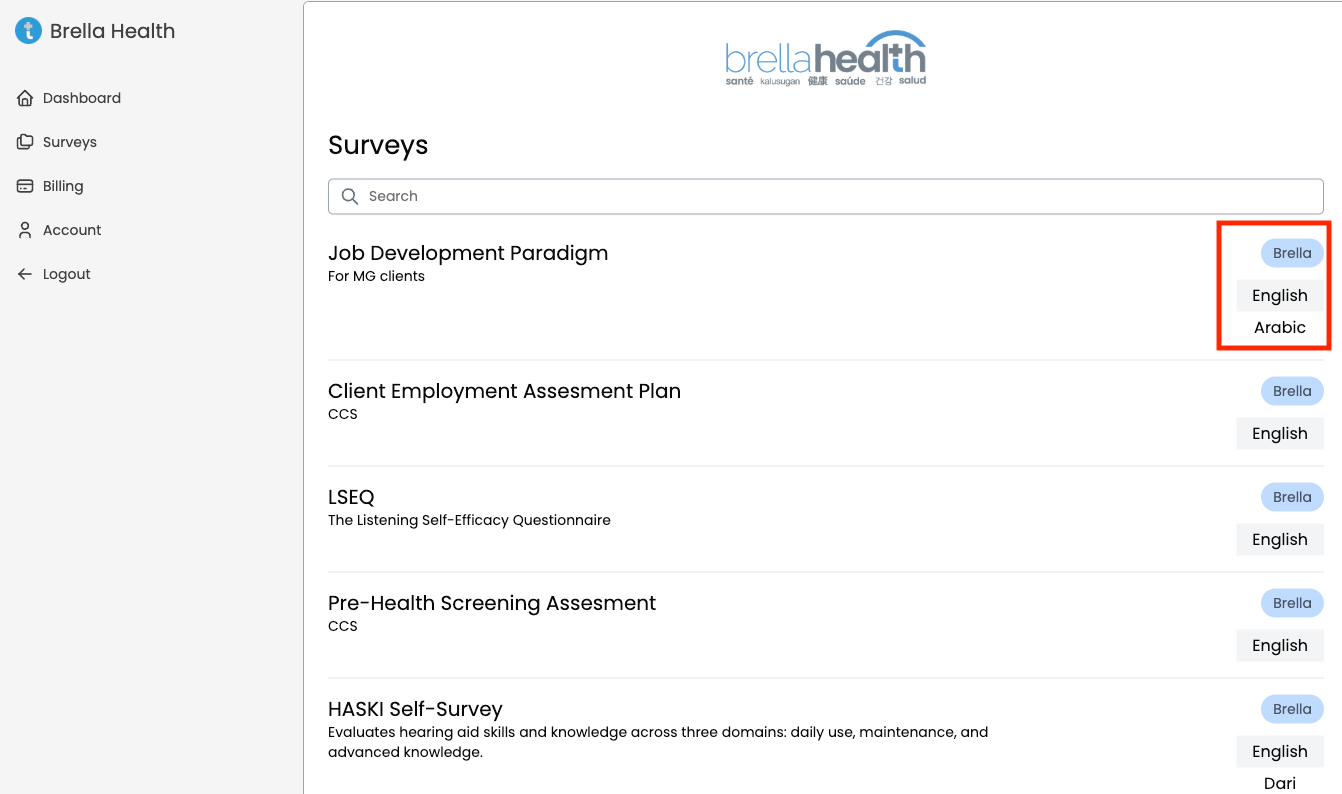1342x794 pixels.
Task: Click the Surveys stacked pages icon
Action: coord(25,142)
